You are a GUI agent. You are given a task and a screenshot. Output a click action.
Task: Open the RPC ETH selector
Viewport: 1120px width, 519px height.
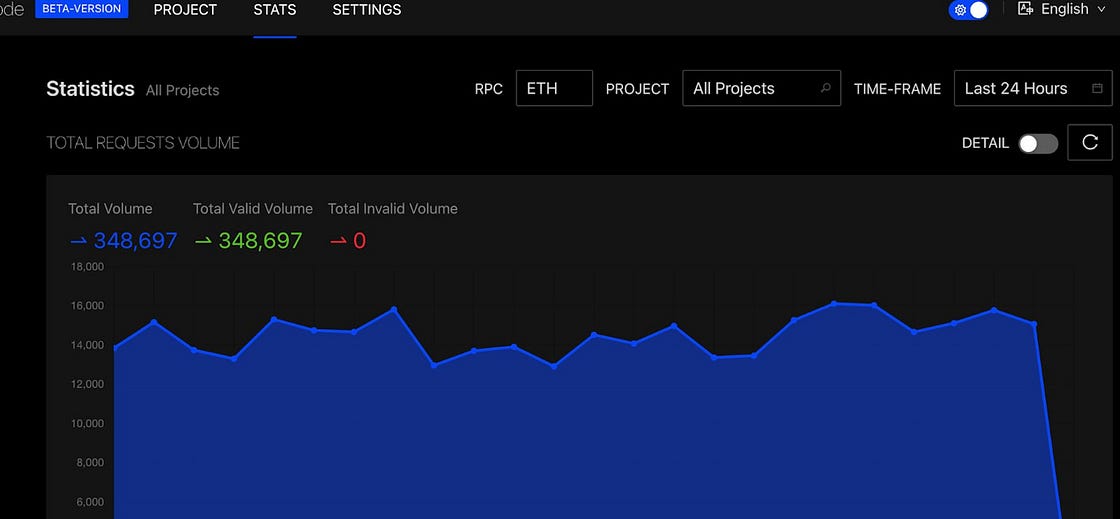pos(554,89)
